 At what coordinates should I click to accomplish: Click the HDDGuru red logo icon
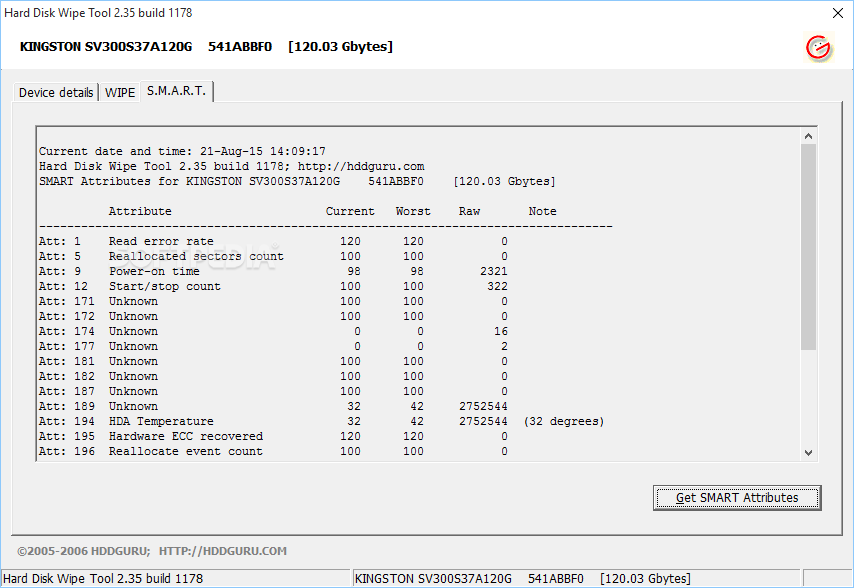819,48
